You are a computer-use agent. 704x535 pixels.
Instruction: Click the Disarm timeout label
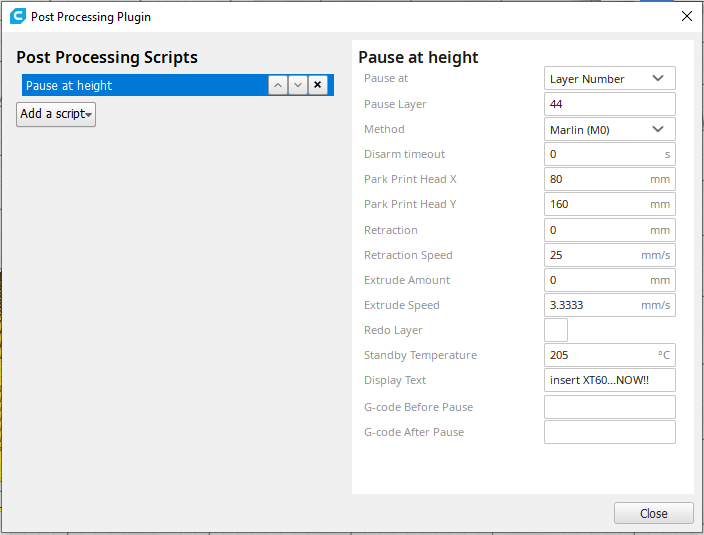(x=404, y=154)
